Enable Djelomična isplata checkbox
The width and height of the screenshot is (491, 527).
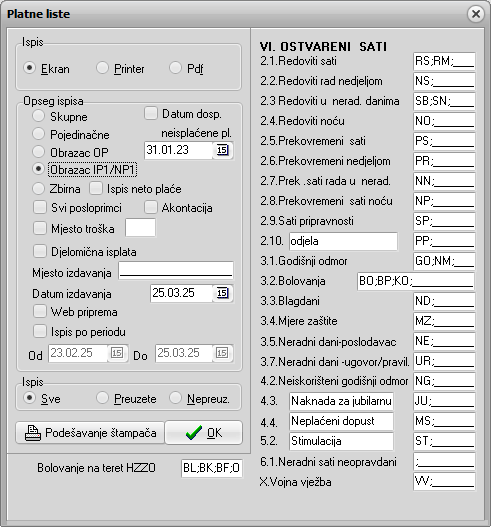tap(40, 251)
